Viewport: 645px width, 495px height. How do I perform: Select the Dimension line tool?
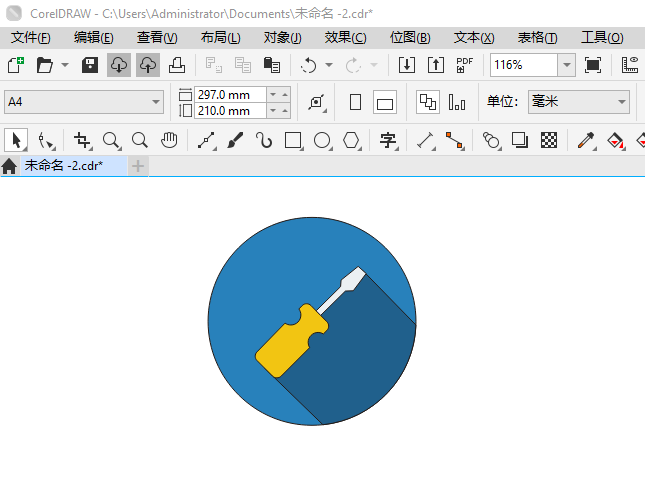point(425,141)
